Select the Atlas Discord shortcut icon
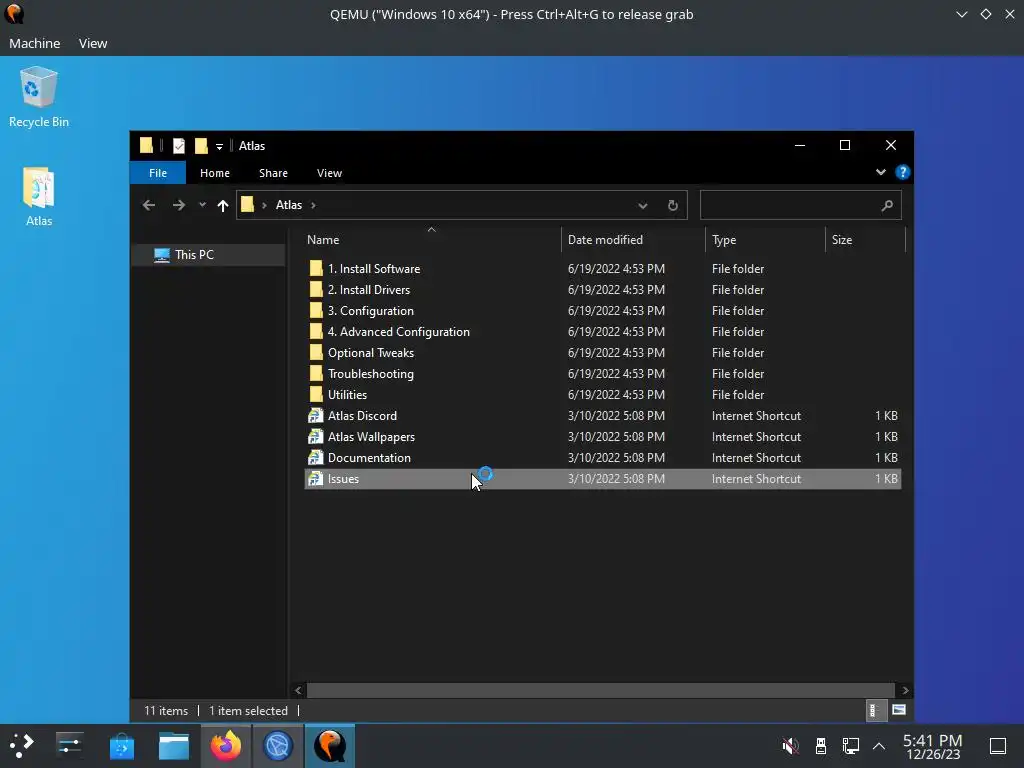Screen dimensions: 1024x768 (315, 415)
